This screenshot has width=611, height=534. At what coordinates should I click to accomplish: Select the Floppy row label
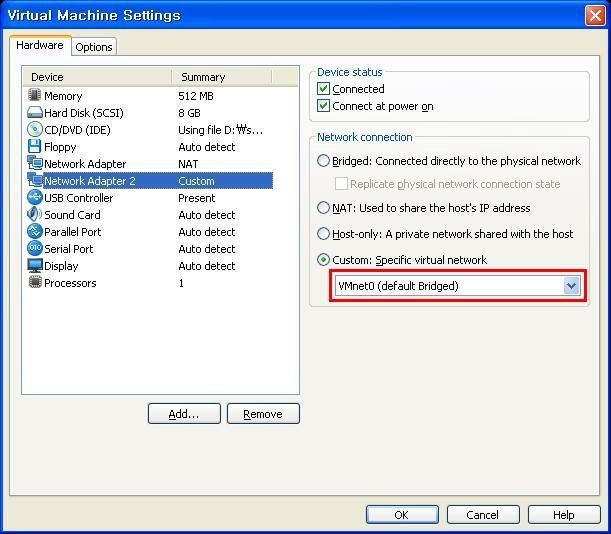click(x=60, y=147)
